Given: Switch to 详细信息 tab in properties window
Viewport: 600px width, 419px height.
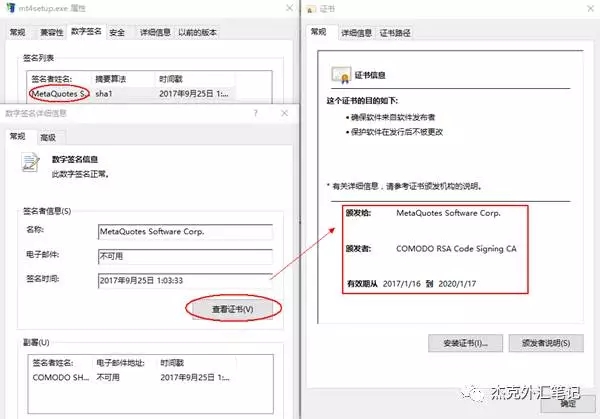Looking at the screenshot, I should [155, 32].
